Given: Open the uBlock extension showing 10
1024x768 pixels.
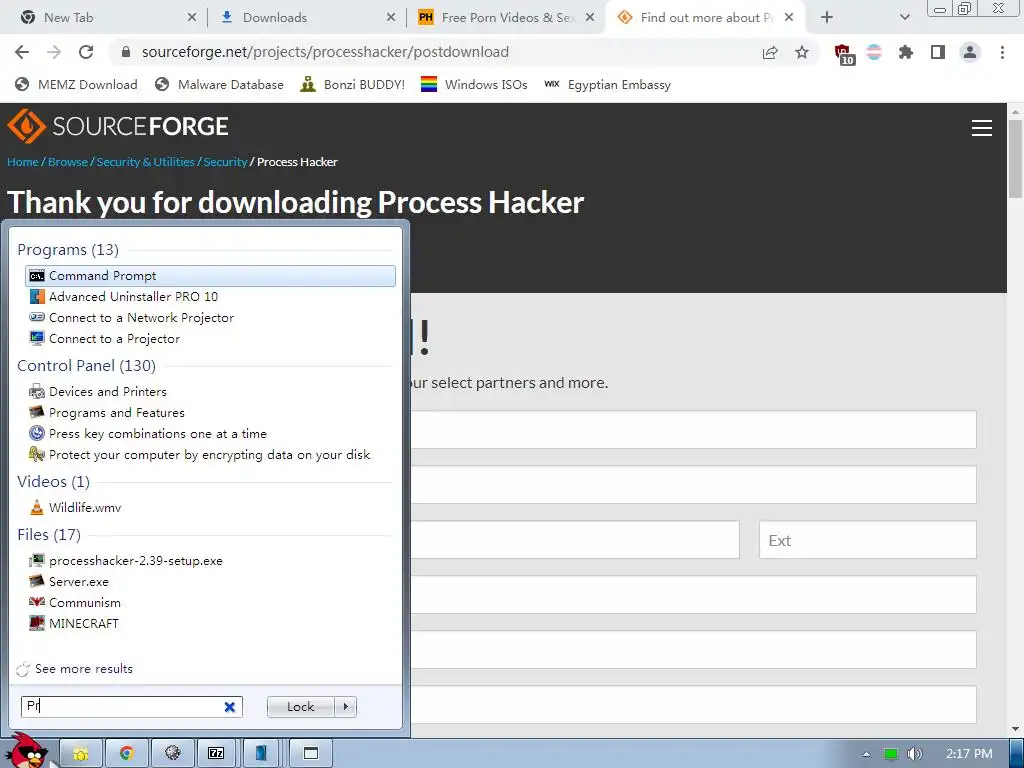Looking at the screenshot, I should click(844, 54).
